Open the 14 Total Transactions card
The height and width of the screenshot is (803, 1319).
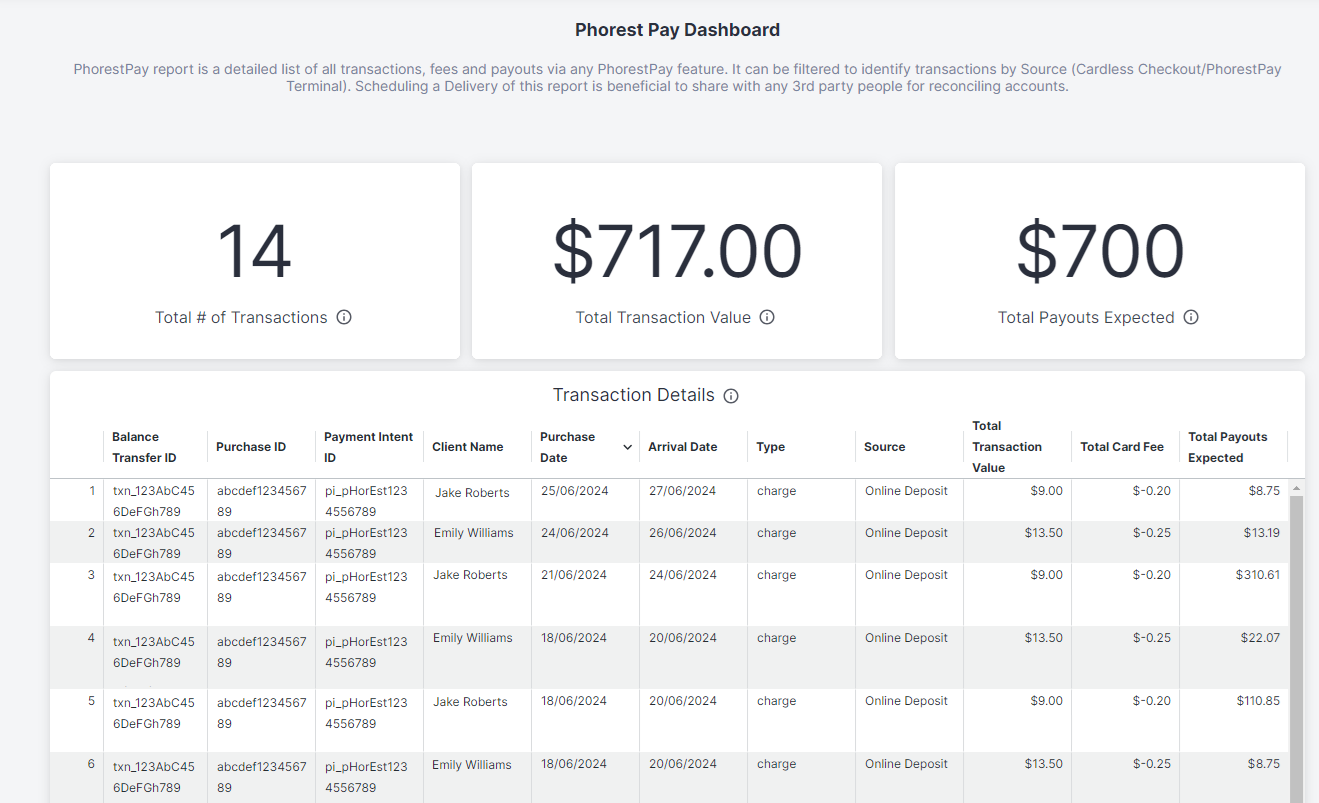click(x=255, y=261)
